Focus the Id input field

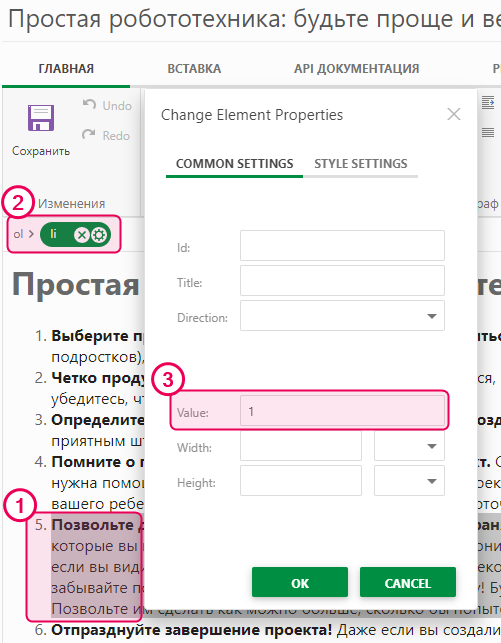(342, 246)
